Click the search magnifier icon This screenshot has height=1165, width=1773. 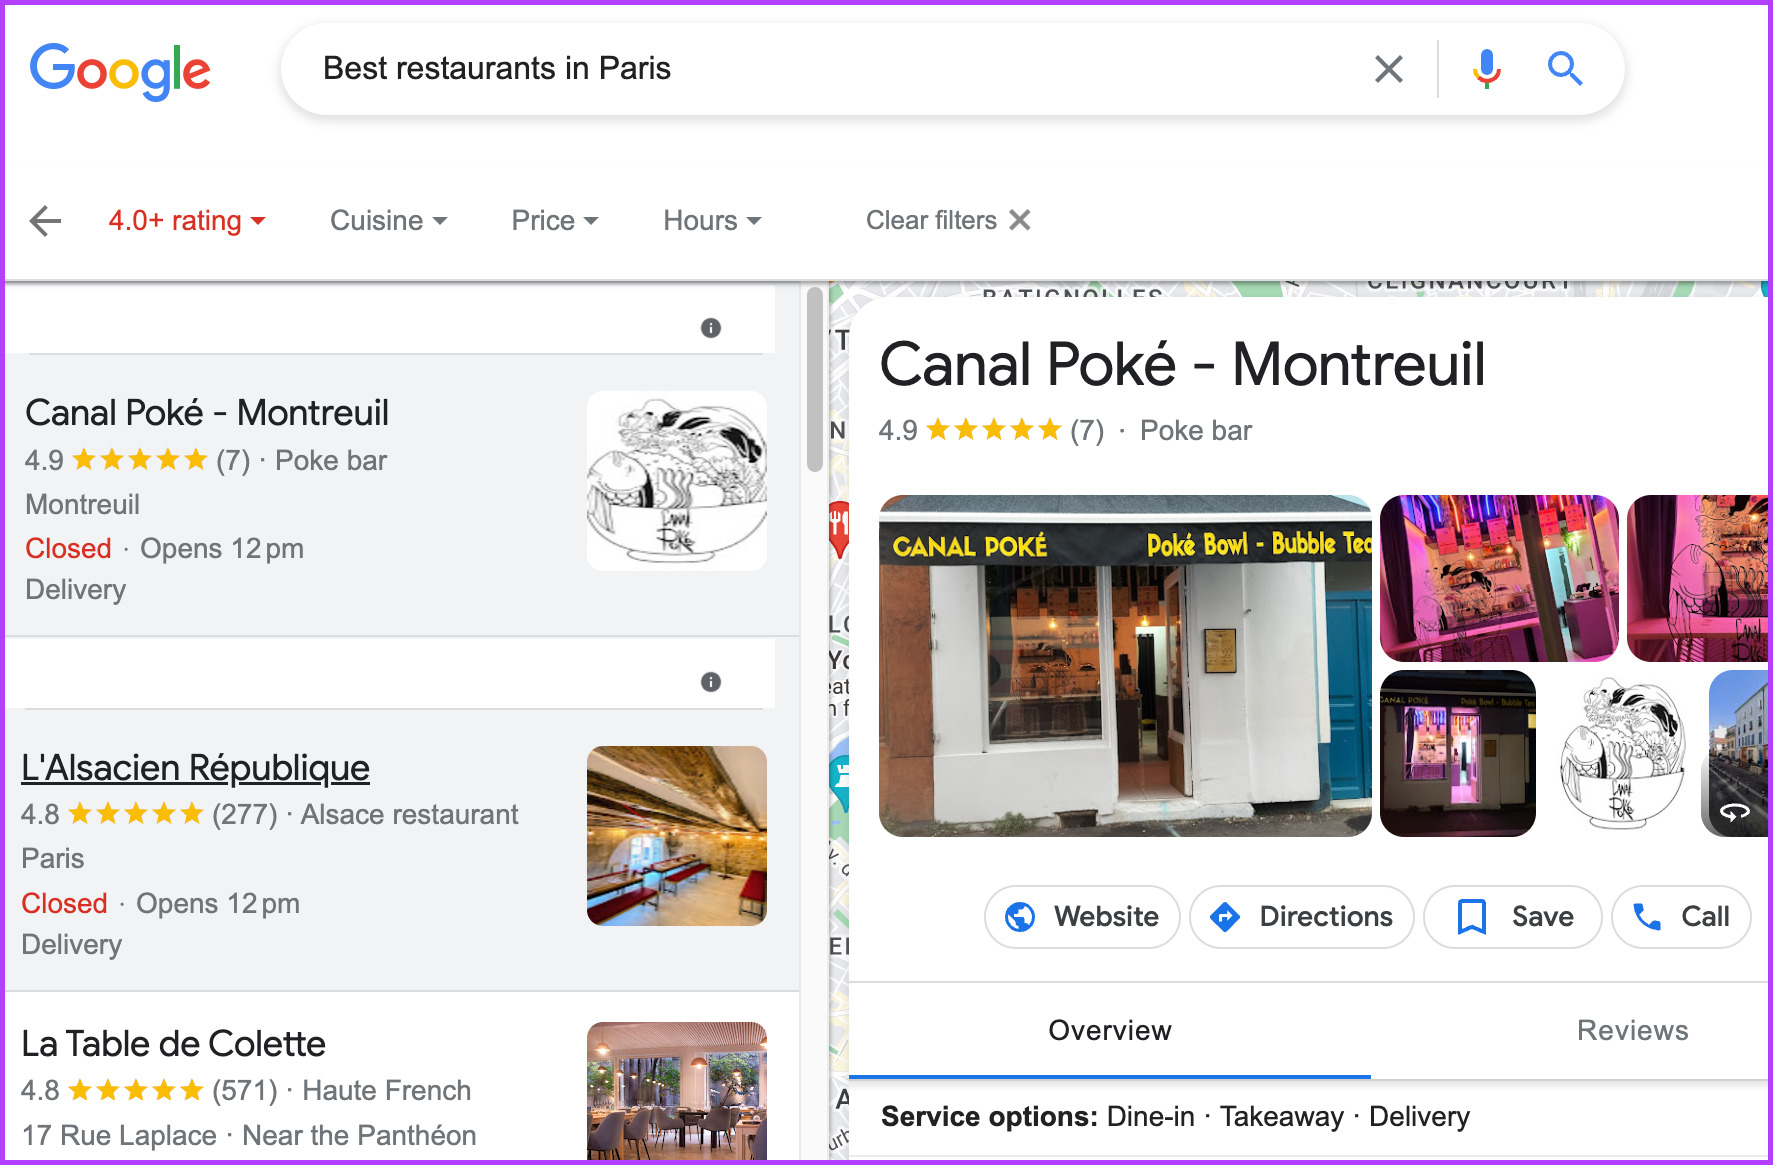coord(1565,68)
